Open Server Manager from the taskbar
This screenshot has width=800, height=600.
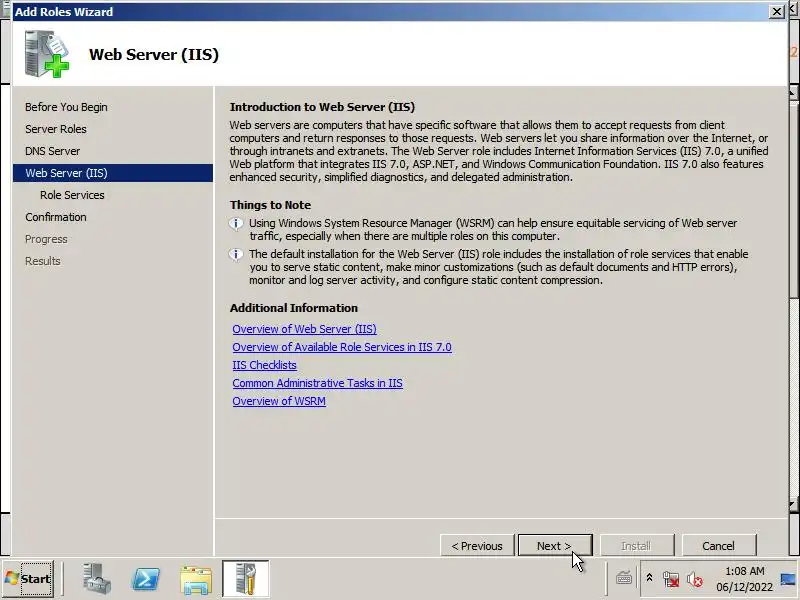coord(96,579)
